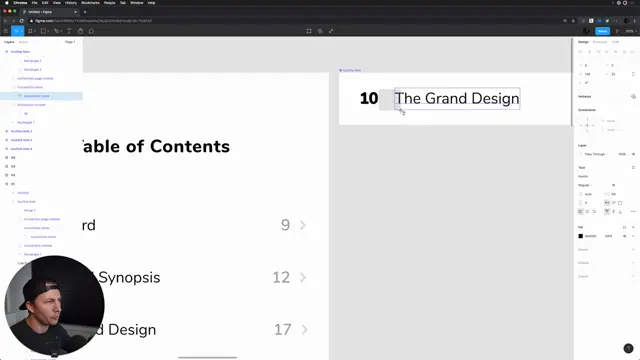Open the zoom level dropdown
Image resolution: width=640 pixels, height=360 pixels.
[x=631, y=31]
